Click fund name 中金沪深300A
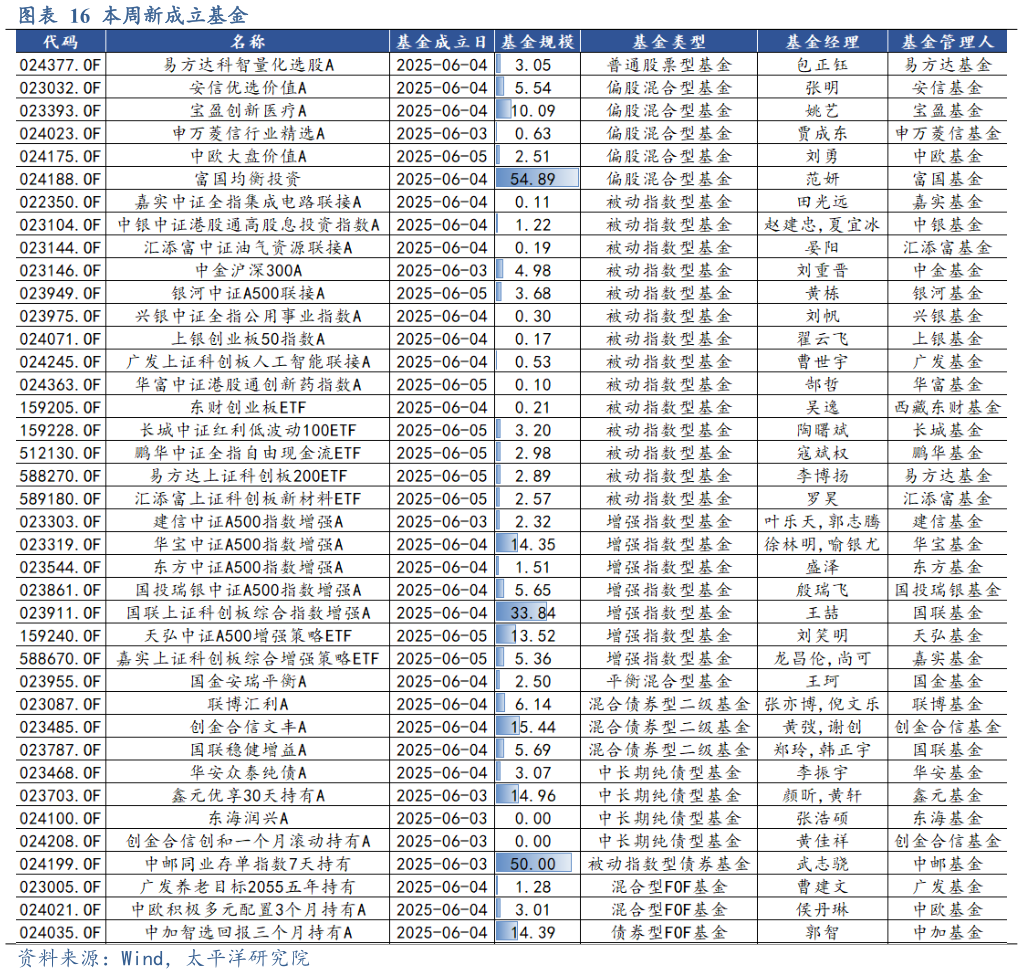 point(248,270)
